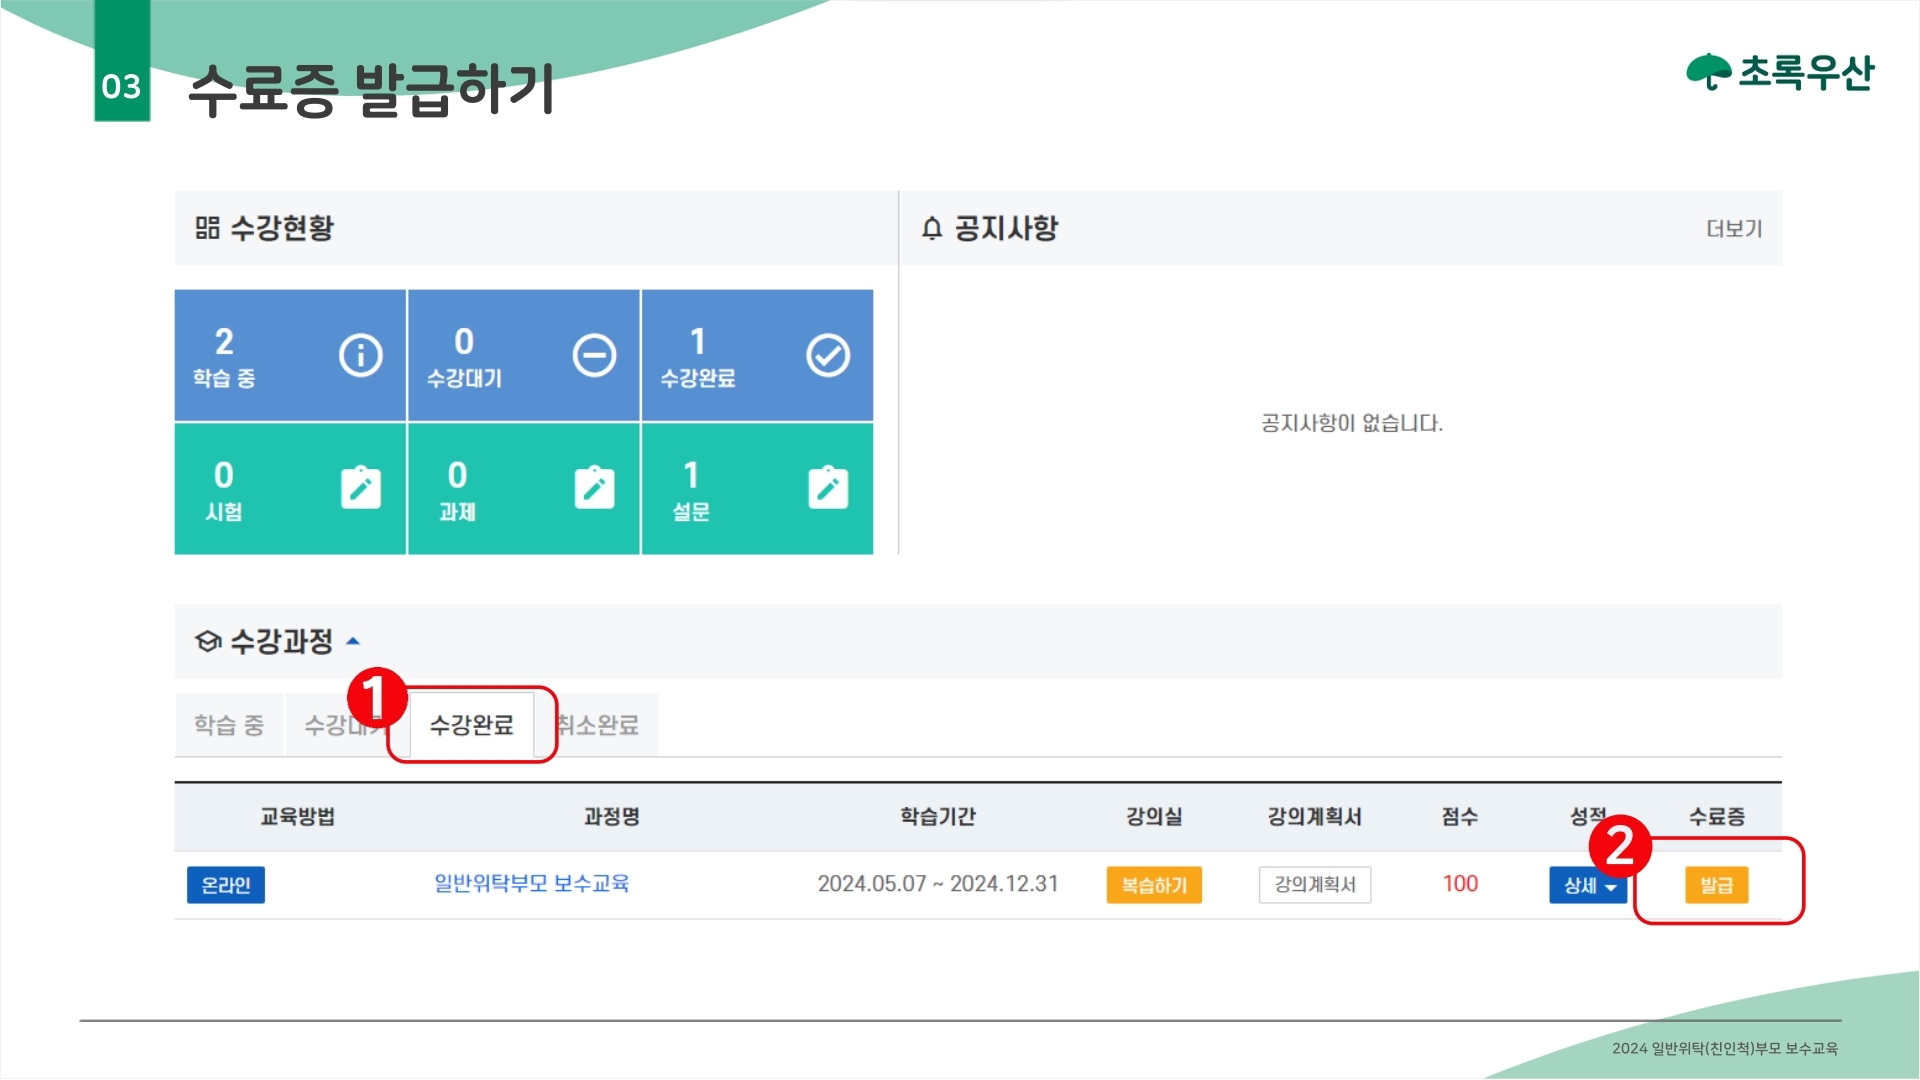Screen dimensions: 1920x1080
Task: Click the info icon on 학습 중 tile
Action: point(360,355)
